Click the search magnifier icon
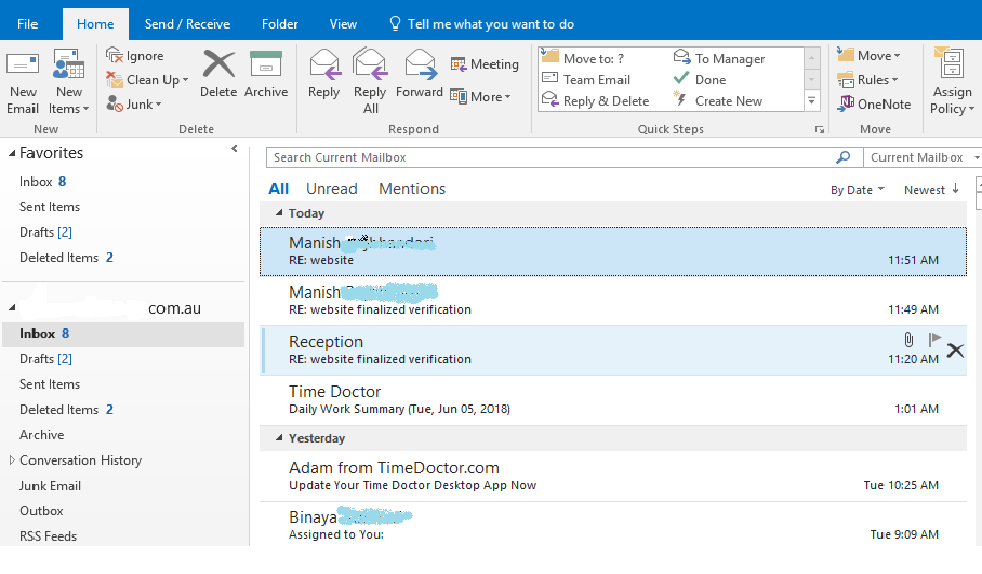Image resolution: width=982 pixels, height=574 pixels. pyautogui.click(x=843, y=157)
